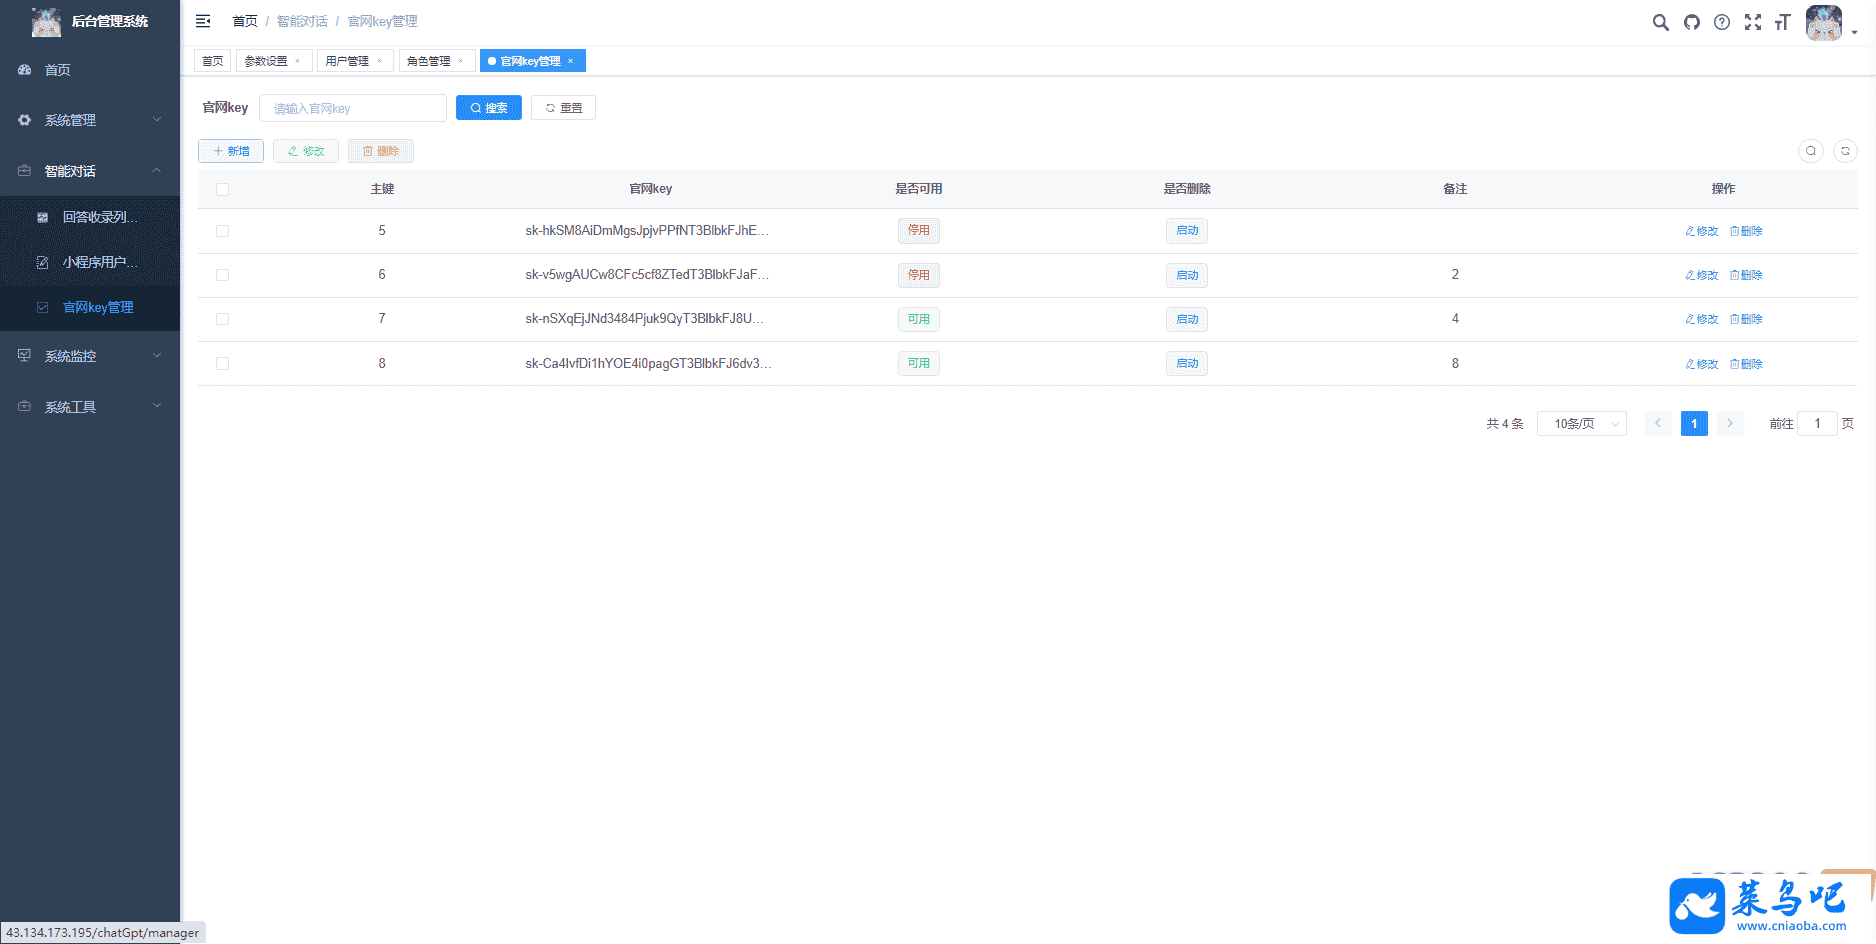The width and height of the screenshot is (1876, 944).
Task: Open the font size setting icon
Action: 1782,22
